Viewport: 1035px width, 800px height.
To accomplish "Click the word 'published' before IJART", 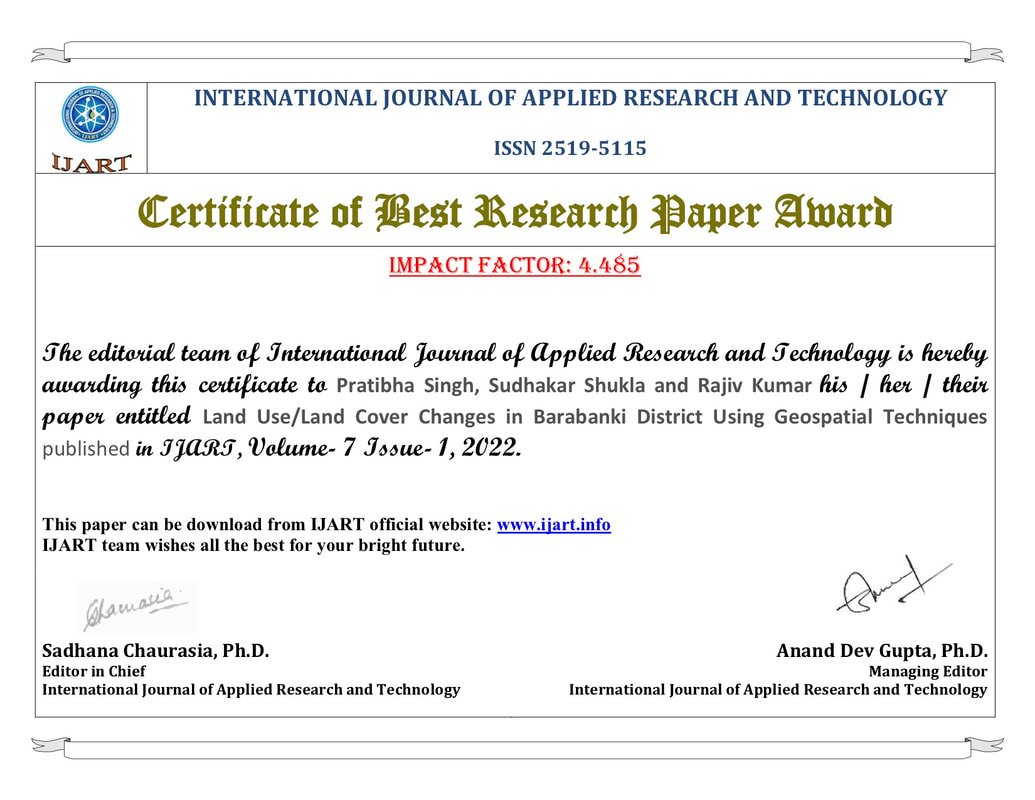I will click(86, 449).
